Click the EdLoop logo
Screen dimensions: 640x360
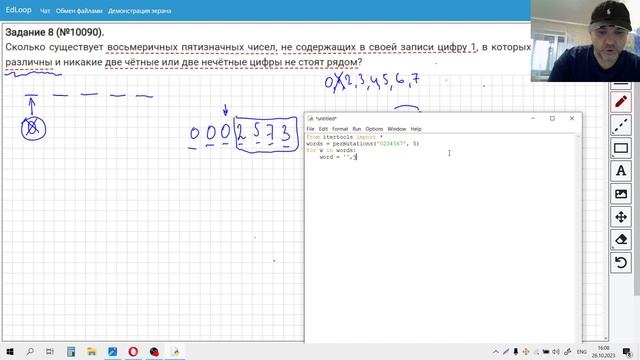coord(18,10)
